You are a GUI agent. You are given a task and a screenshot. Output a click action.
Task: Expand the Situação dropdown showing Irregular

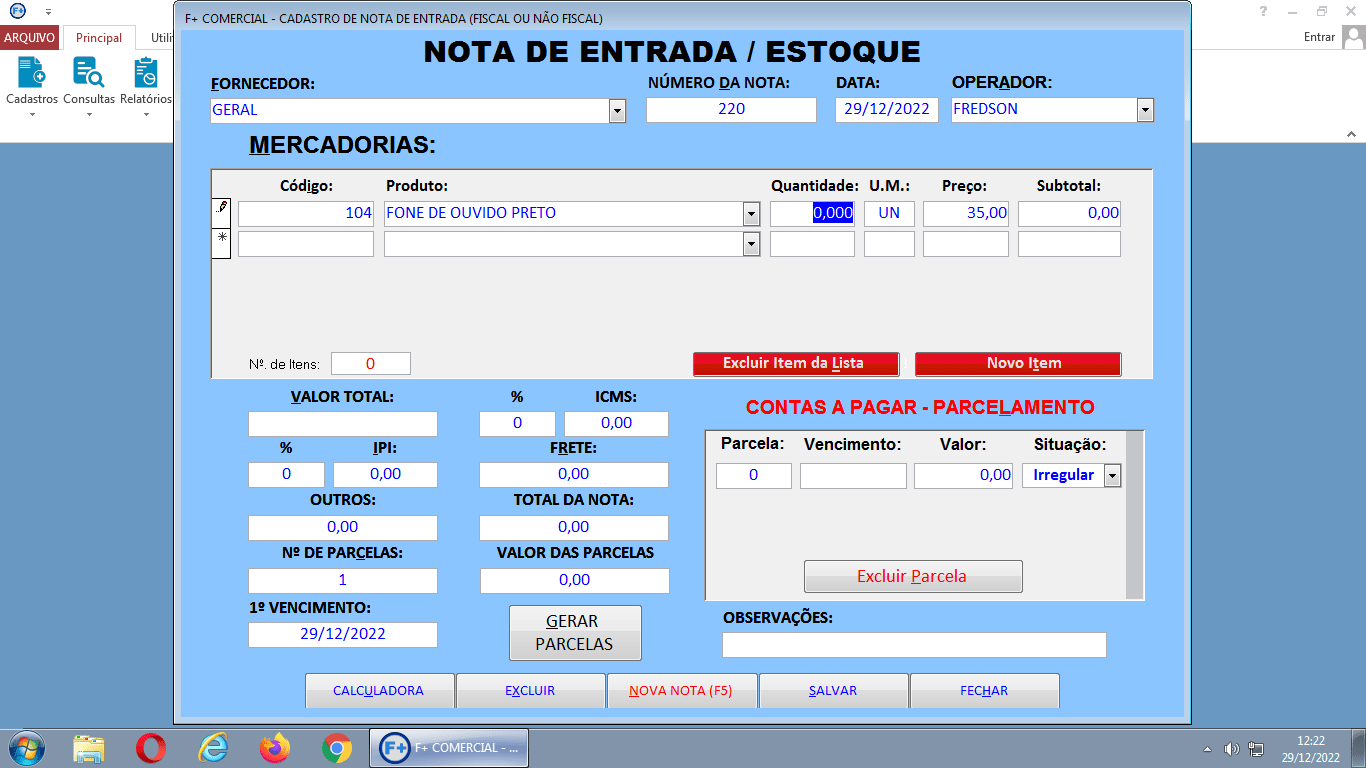1112,476
